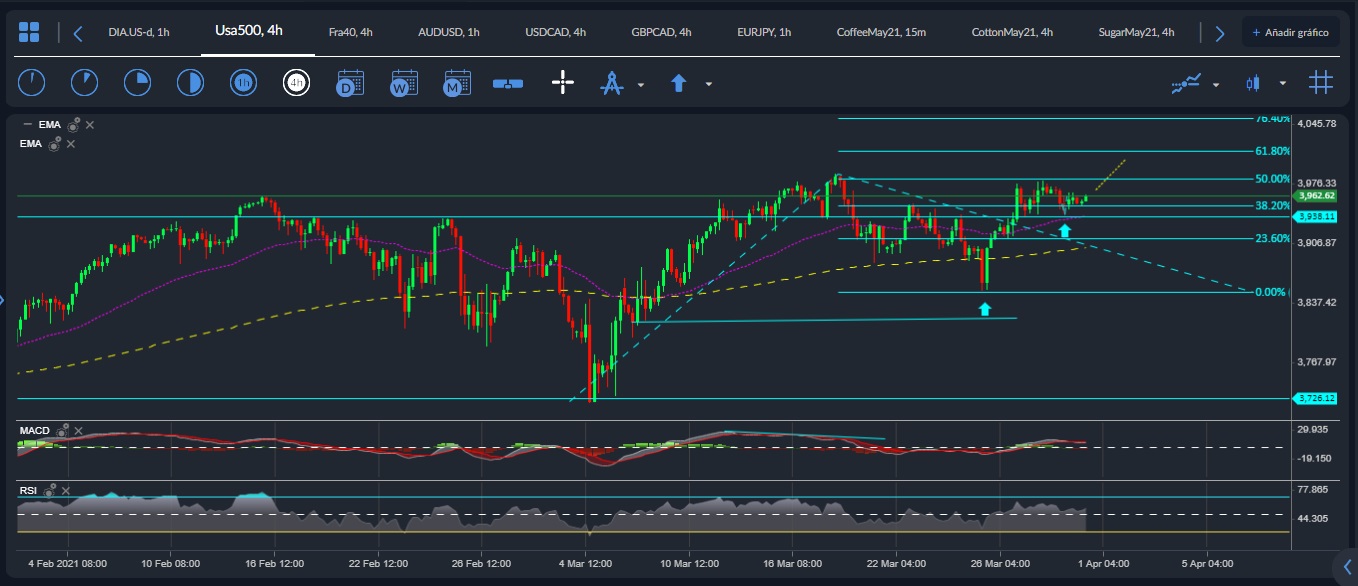The image size is (1358, 586).
Task: Select the weekly (W) timeframe icon
Action: 404,83
